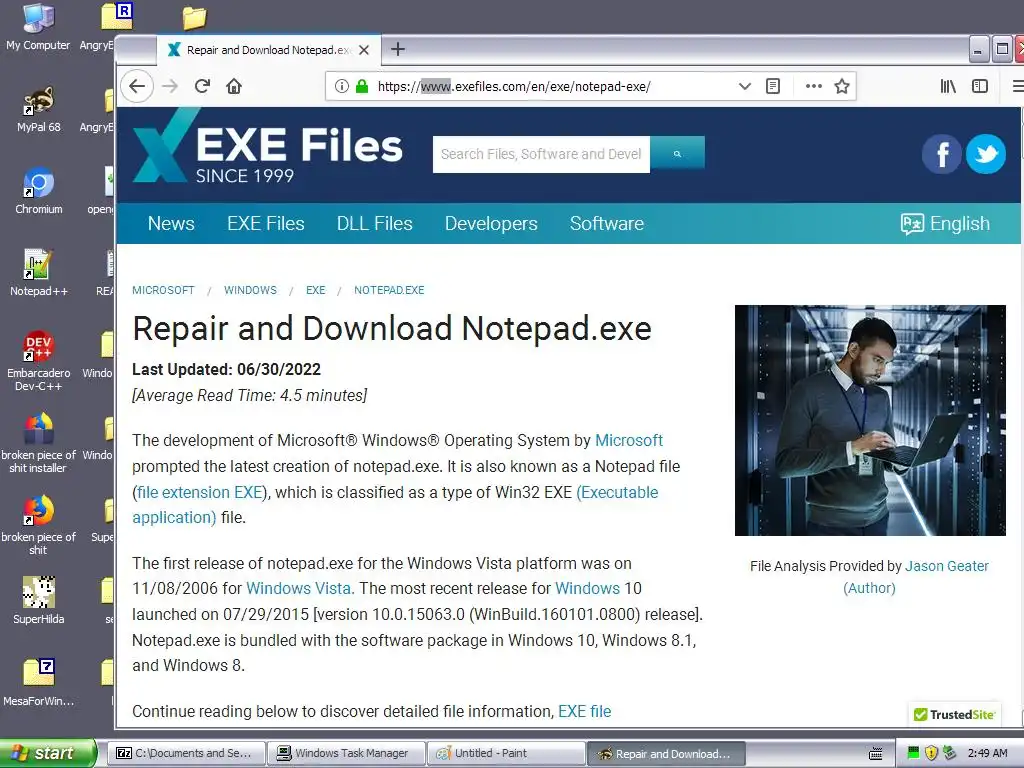
Task: Follow the Windows link before 10
Action: click(587, 588)
